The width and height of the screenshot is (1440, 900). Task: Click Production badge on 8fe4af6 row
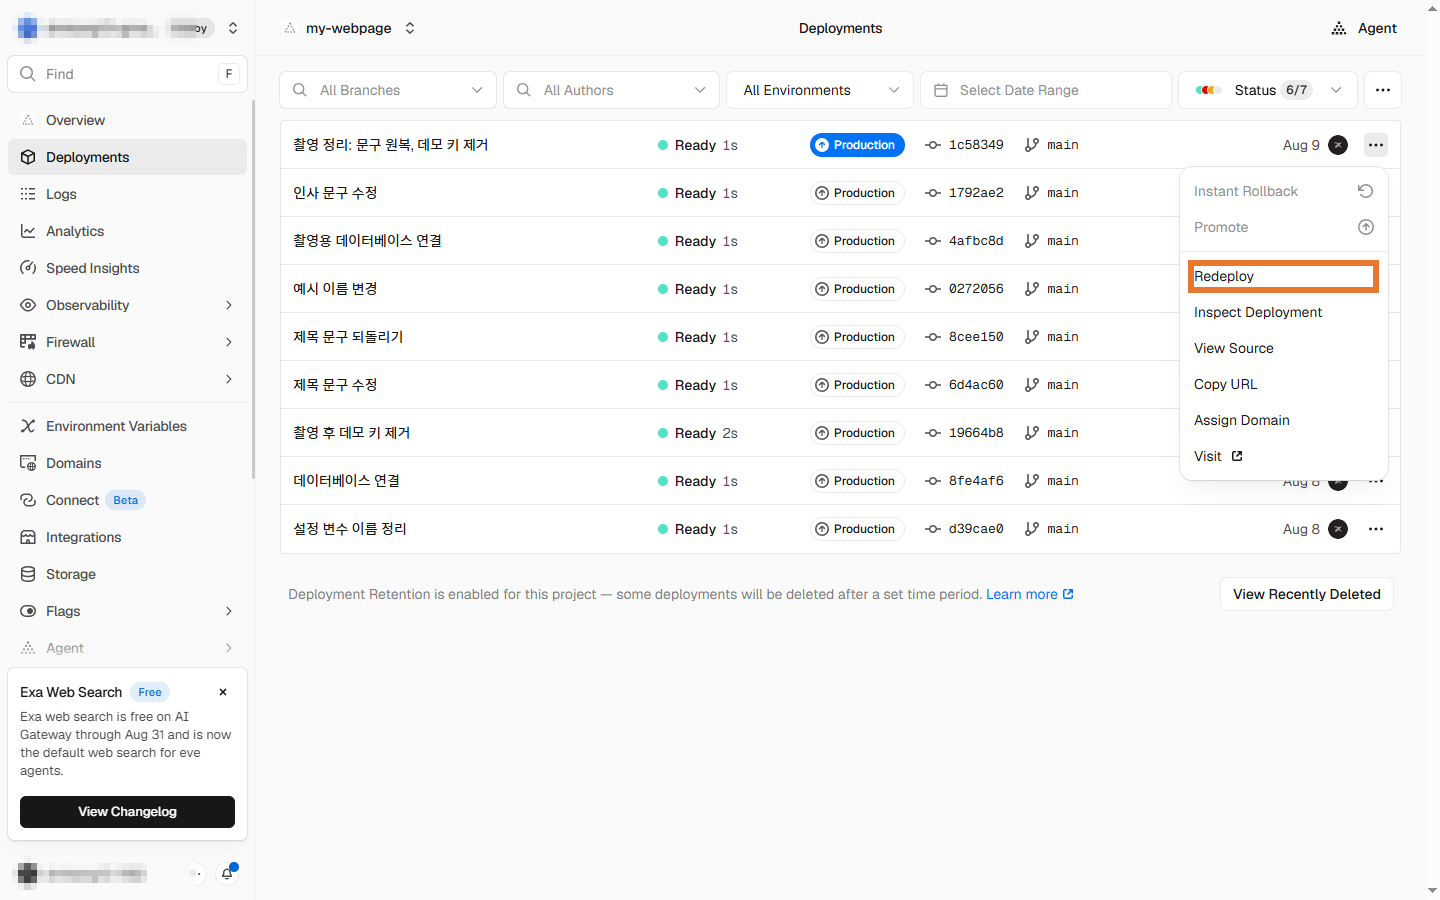click(x=857, y=481)
